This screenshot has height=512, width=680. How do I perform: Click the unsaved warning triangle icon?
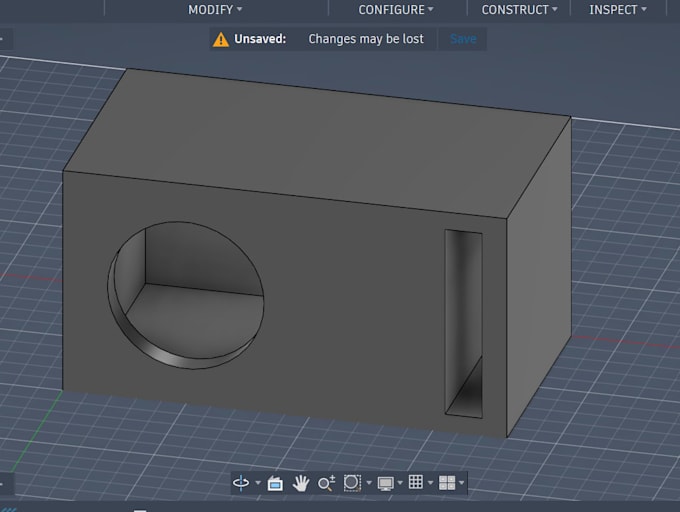click(x=221, y=39)
